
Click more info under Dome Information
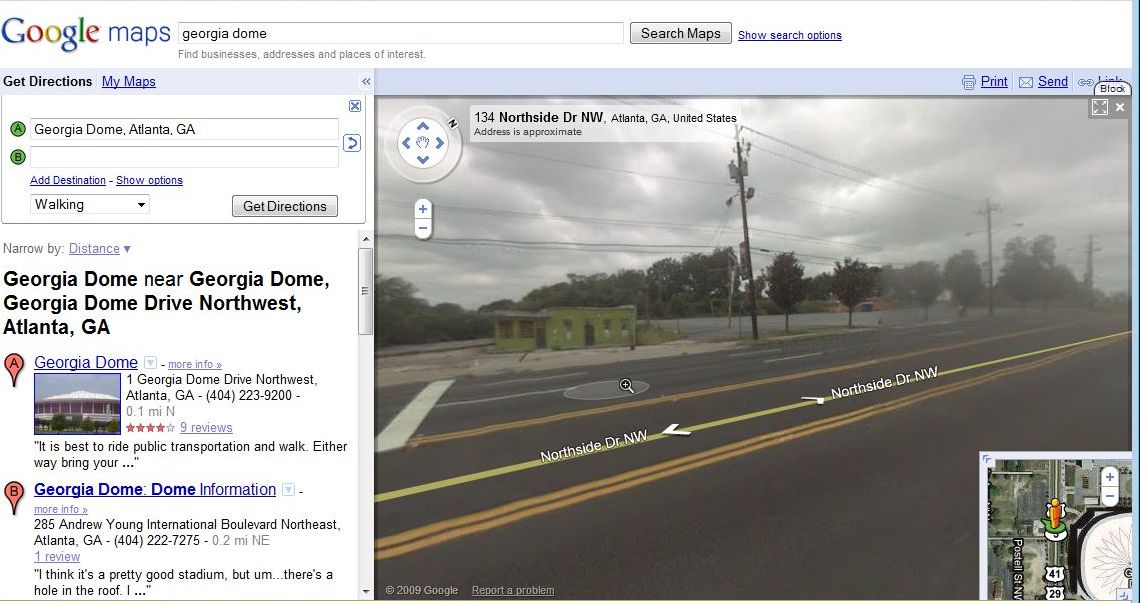click(x=60, y=509)
